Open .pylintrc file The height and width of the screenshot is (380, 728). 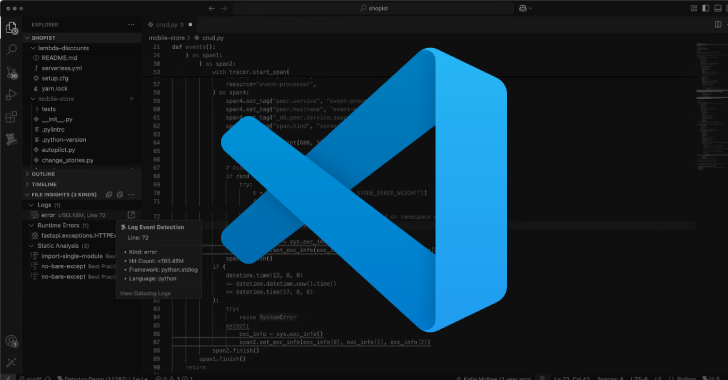pos(82,130)
